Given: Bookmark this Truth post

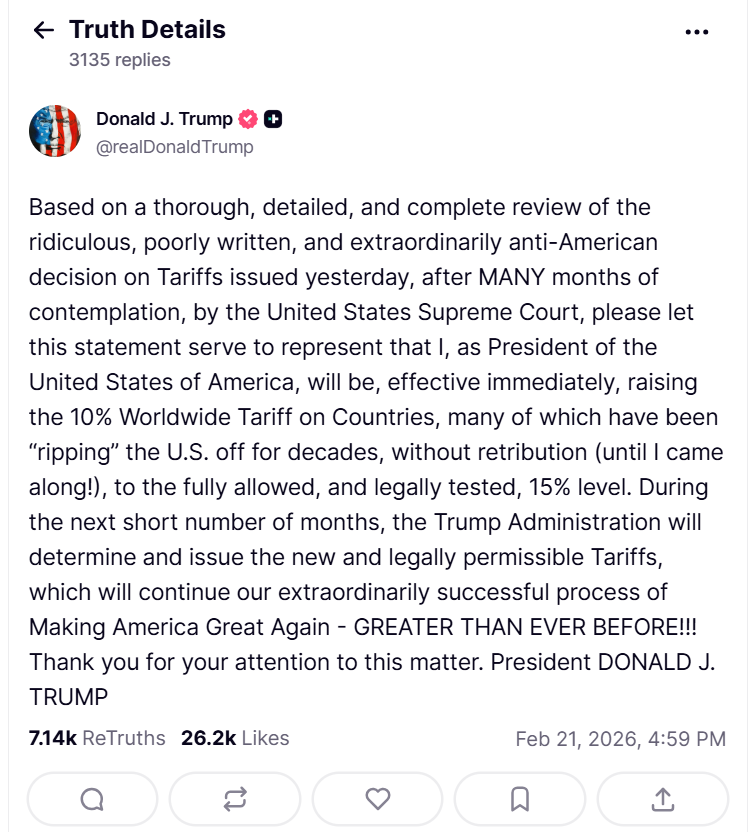Looking at the screenshot, I should (x=520, y=799).
